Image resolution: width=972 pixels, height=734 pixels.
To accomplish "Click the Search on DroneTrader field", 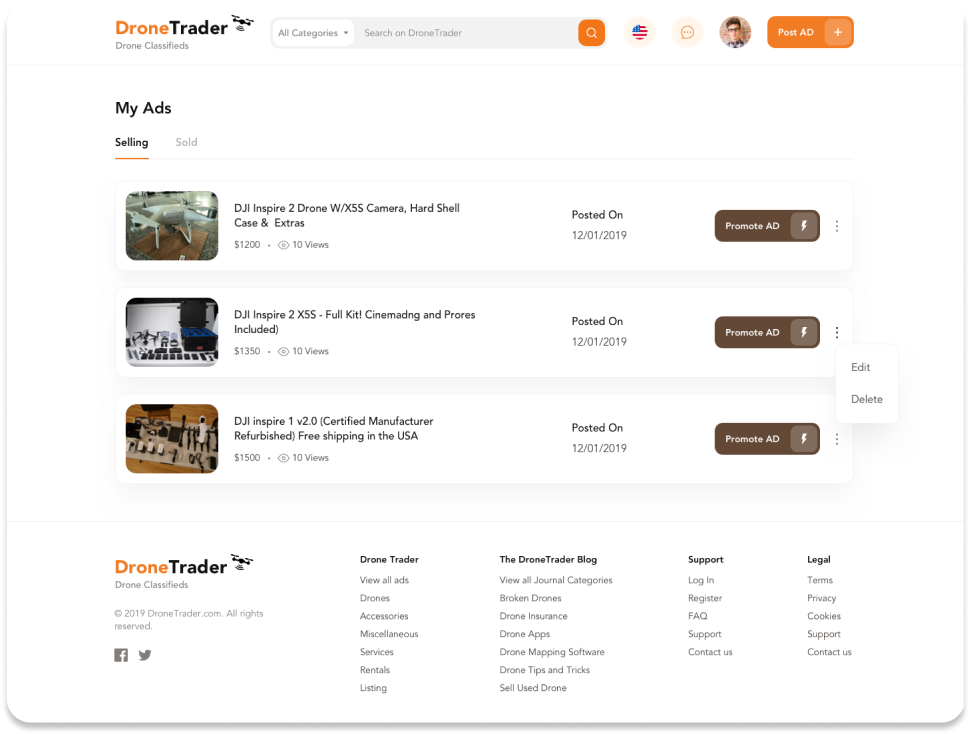I will pos(467,33).
